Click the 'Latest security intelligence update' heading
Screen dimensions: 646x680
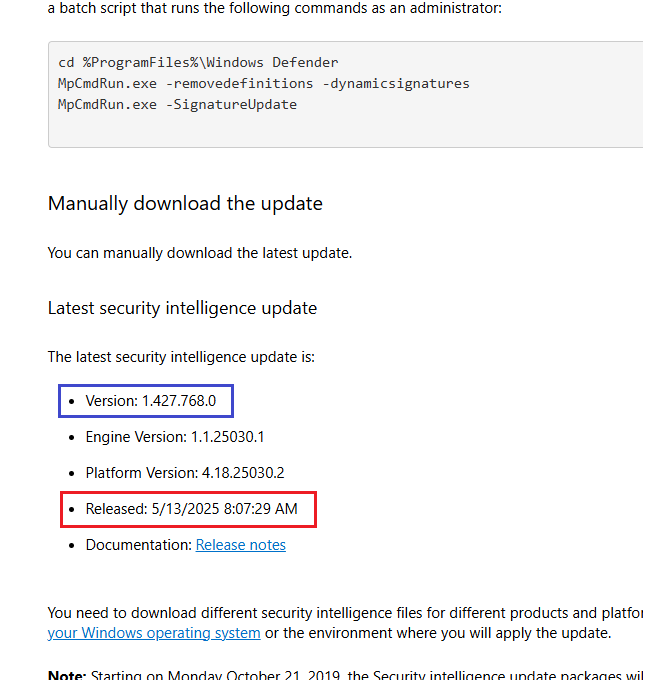pyautogui.click(x=182, y=308)
